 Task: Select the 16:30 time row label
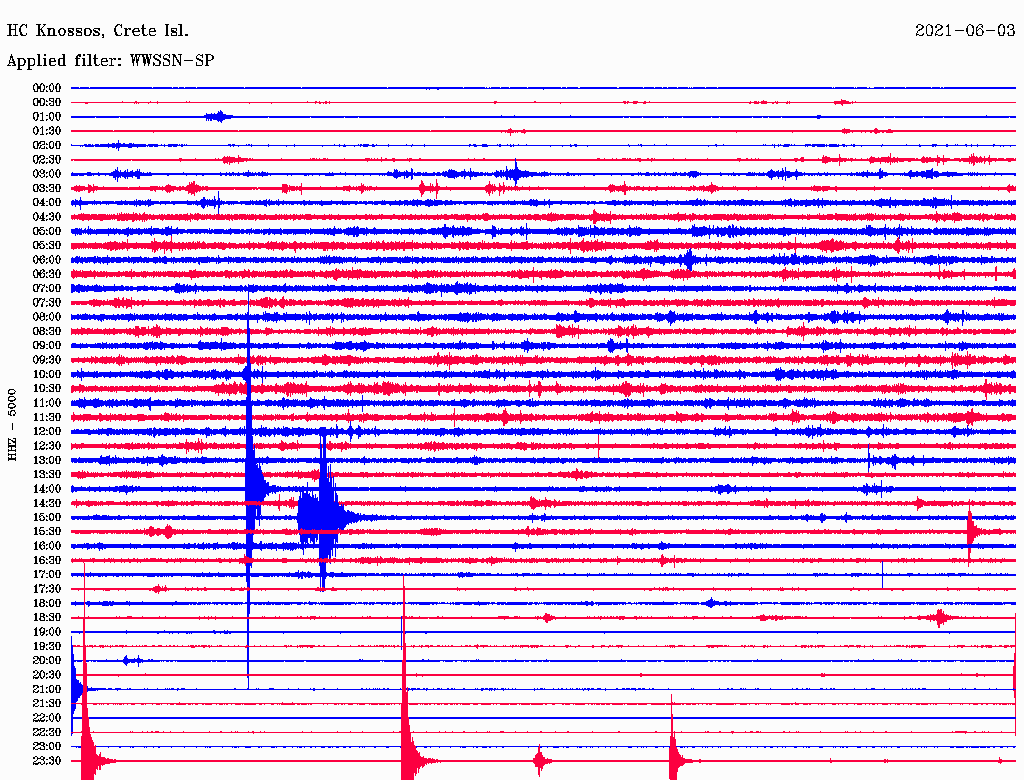[47, 561]
